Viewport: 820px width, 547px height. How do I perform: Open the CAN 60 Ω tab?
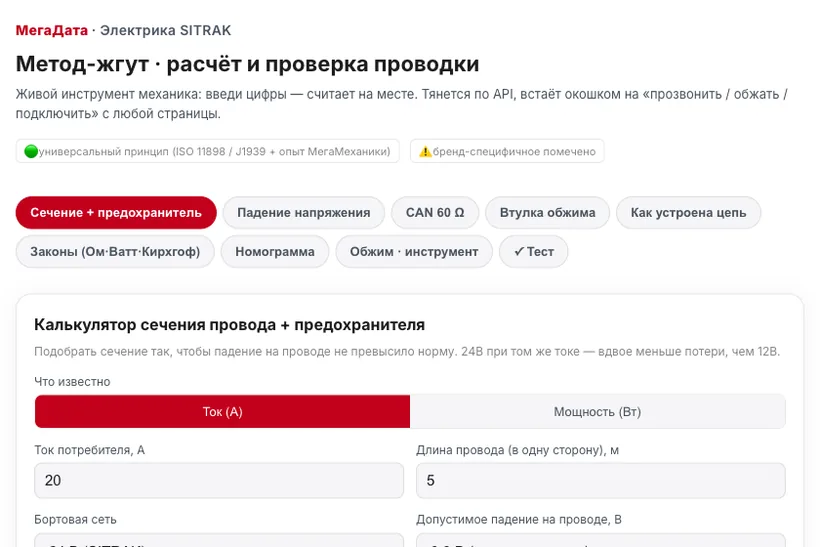coord(435,213)
